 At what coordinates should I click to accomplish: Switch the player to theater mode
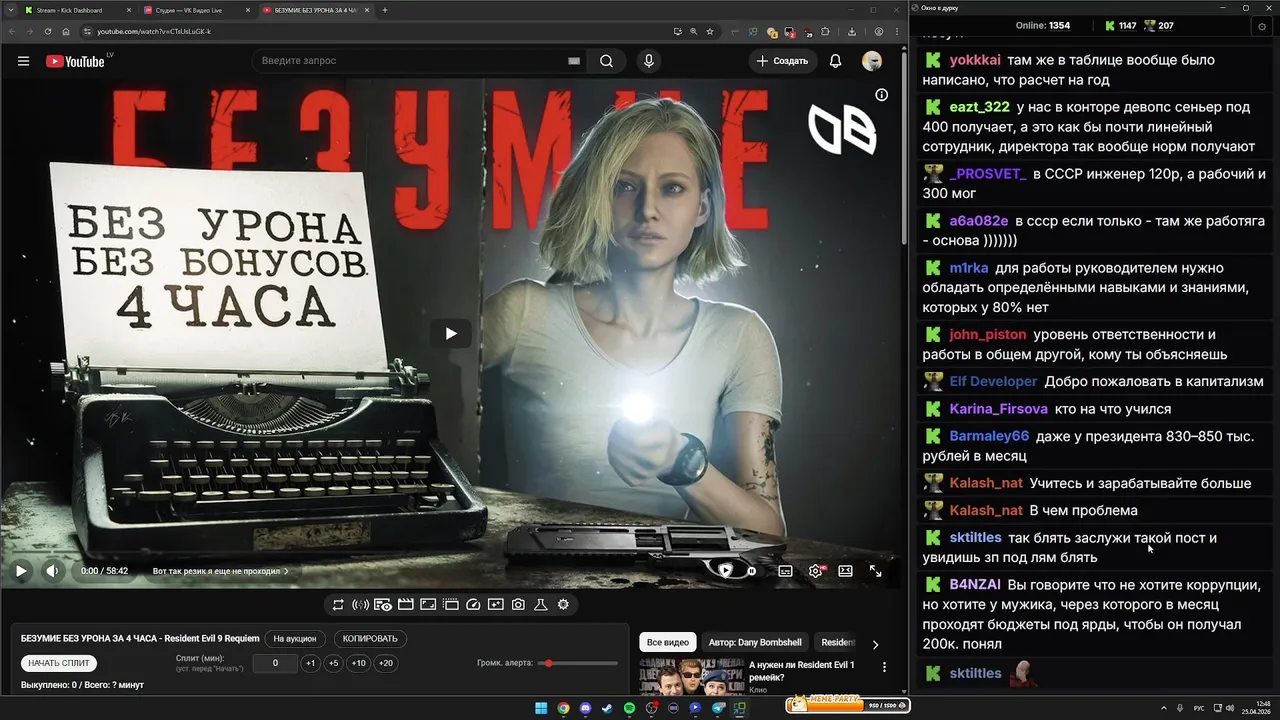point(845,571)
